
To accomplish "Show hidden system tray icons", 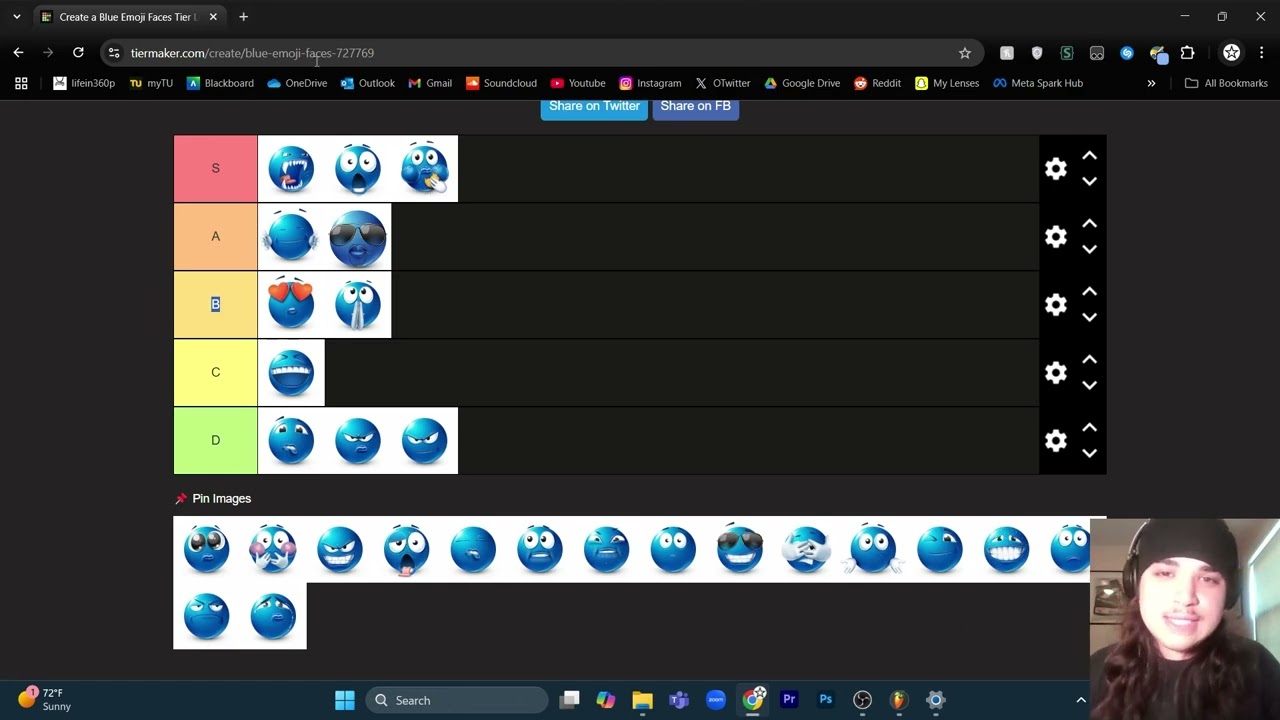I will 1081,700.
